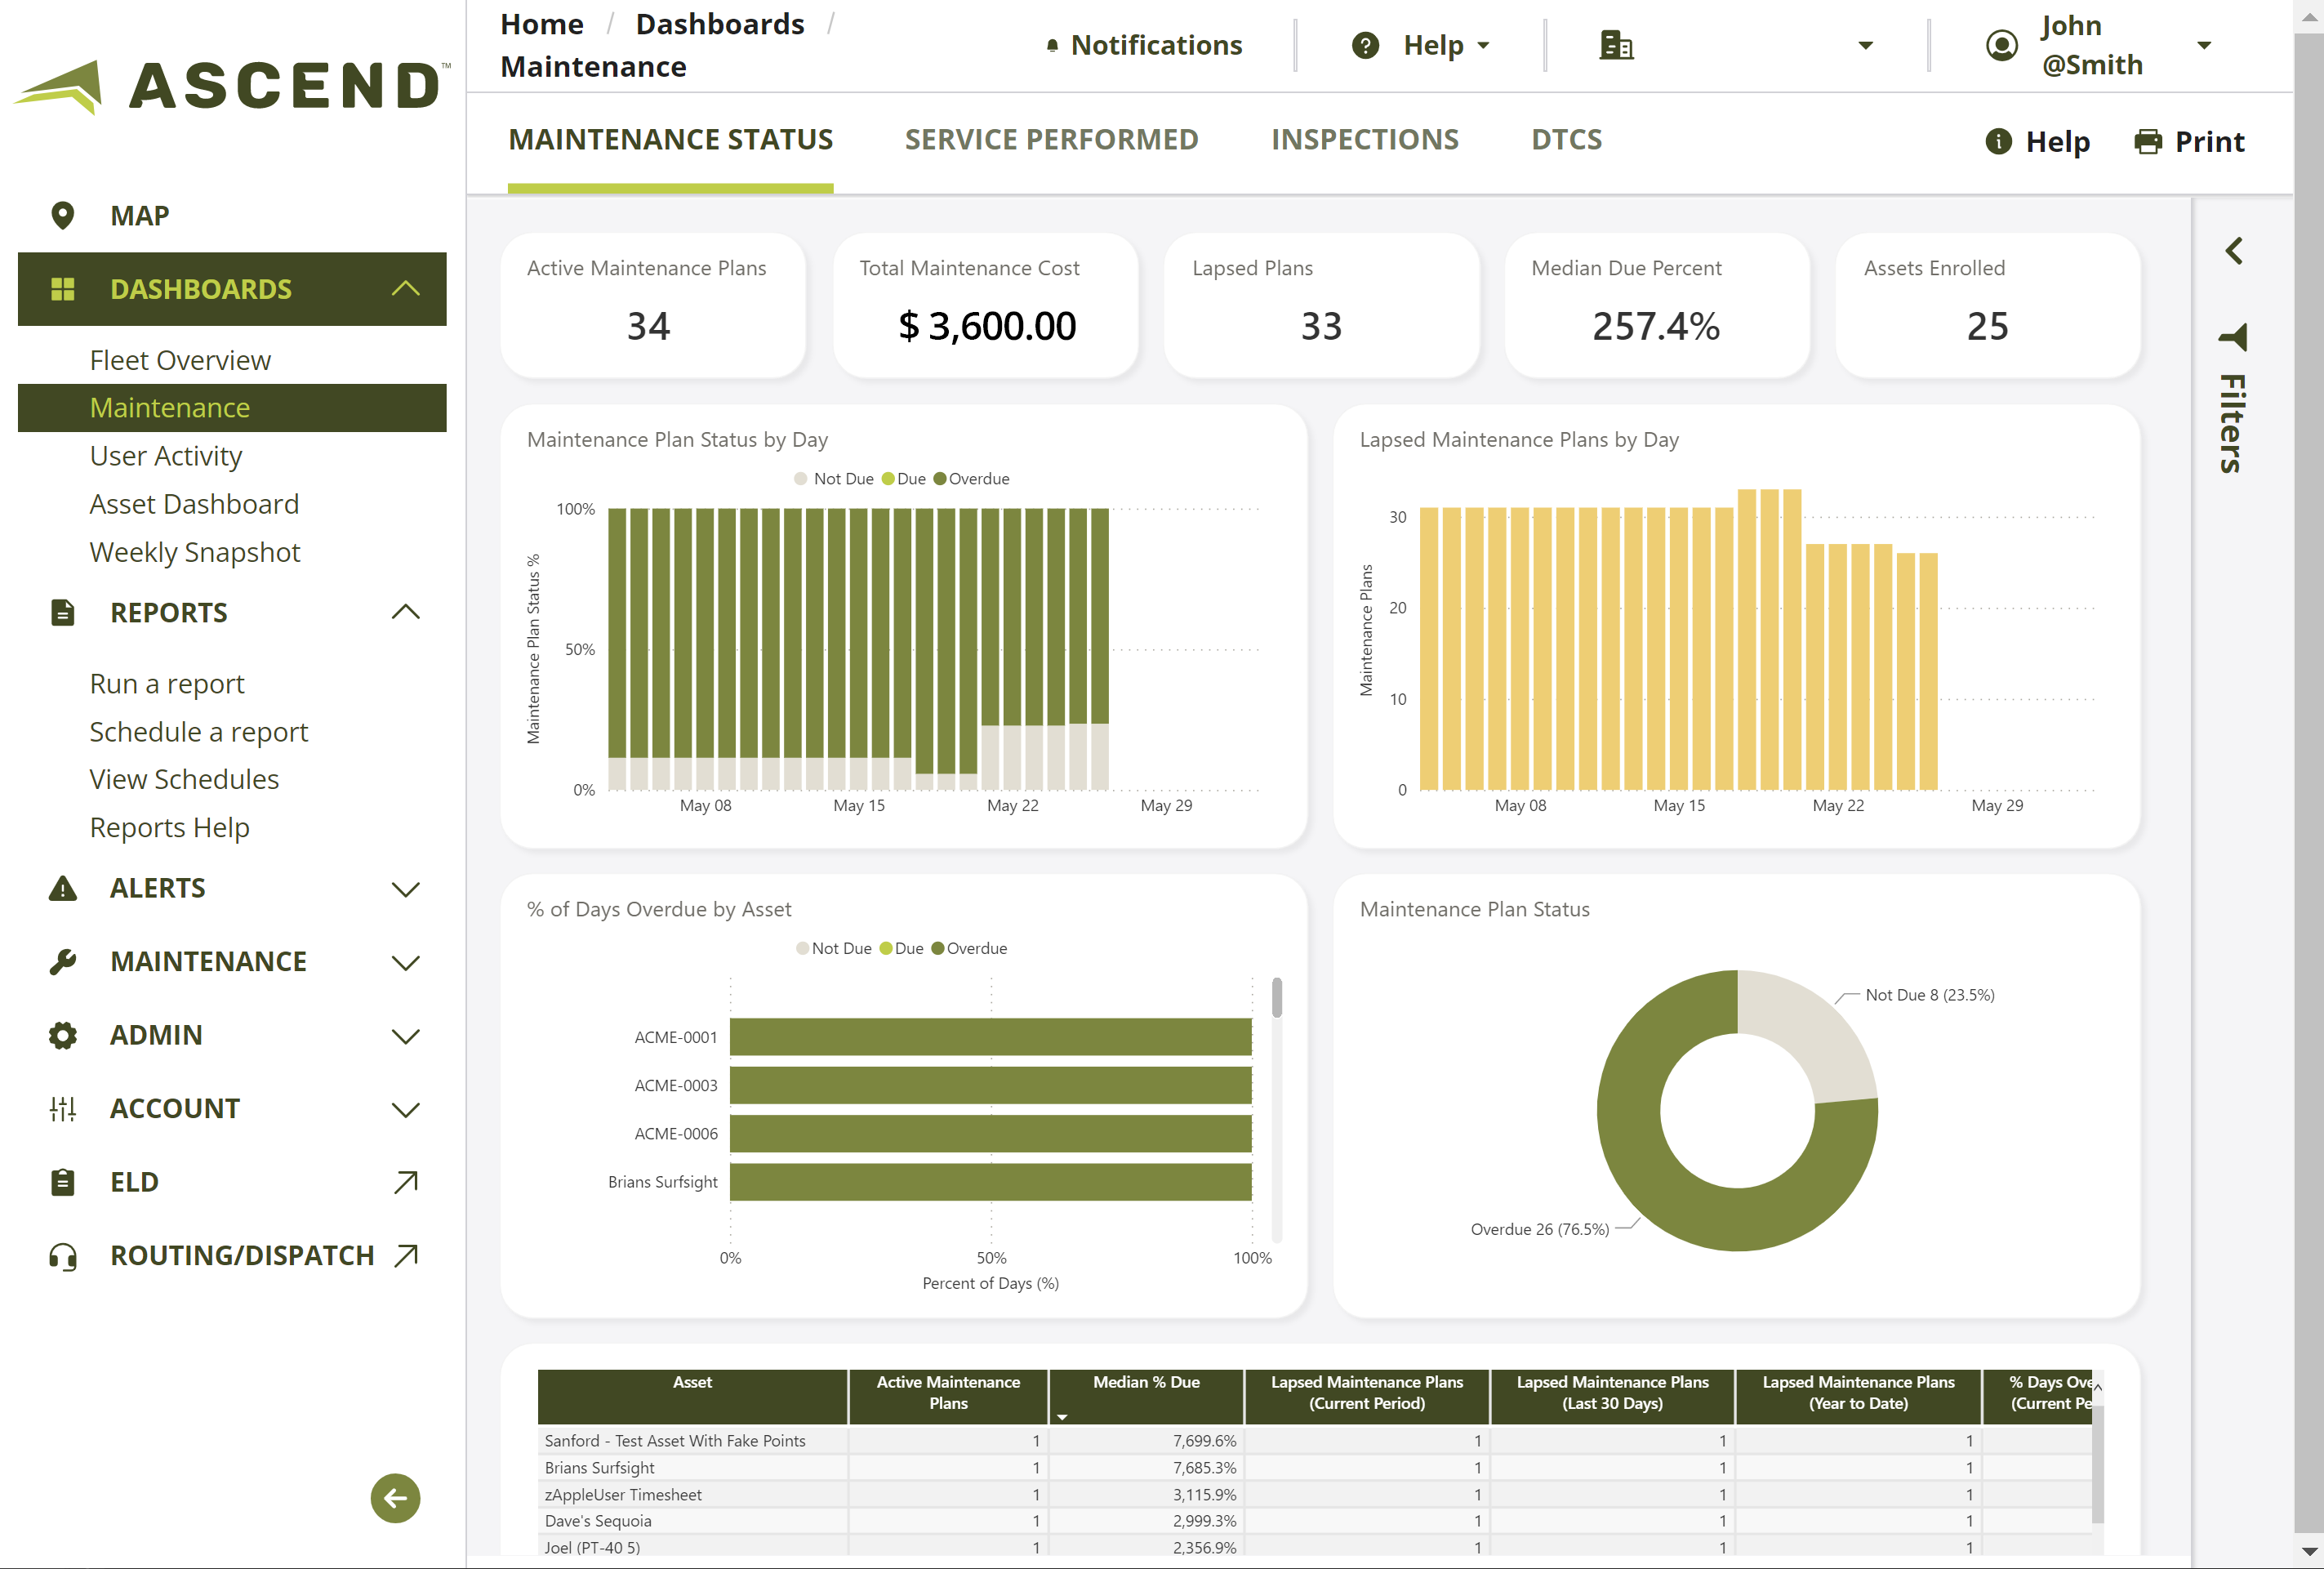Toggle Not Due legend in Days Overdue chart

pos(833,948)
